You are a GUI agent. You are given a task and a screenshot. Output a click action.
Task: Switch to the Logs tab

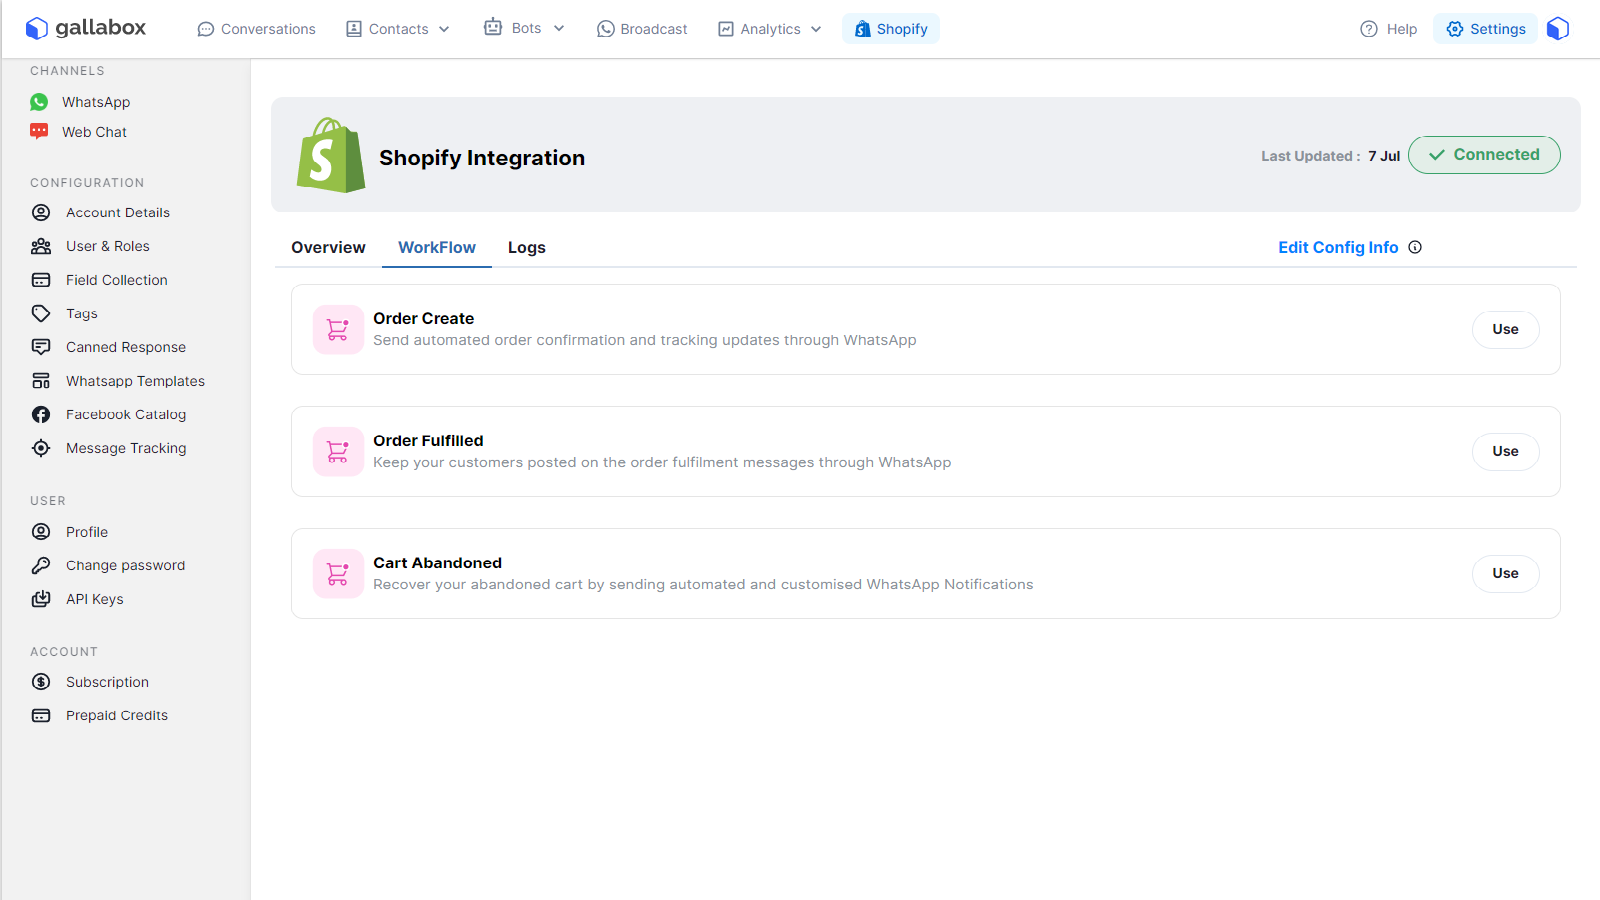tap(527, 247)
